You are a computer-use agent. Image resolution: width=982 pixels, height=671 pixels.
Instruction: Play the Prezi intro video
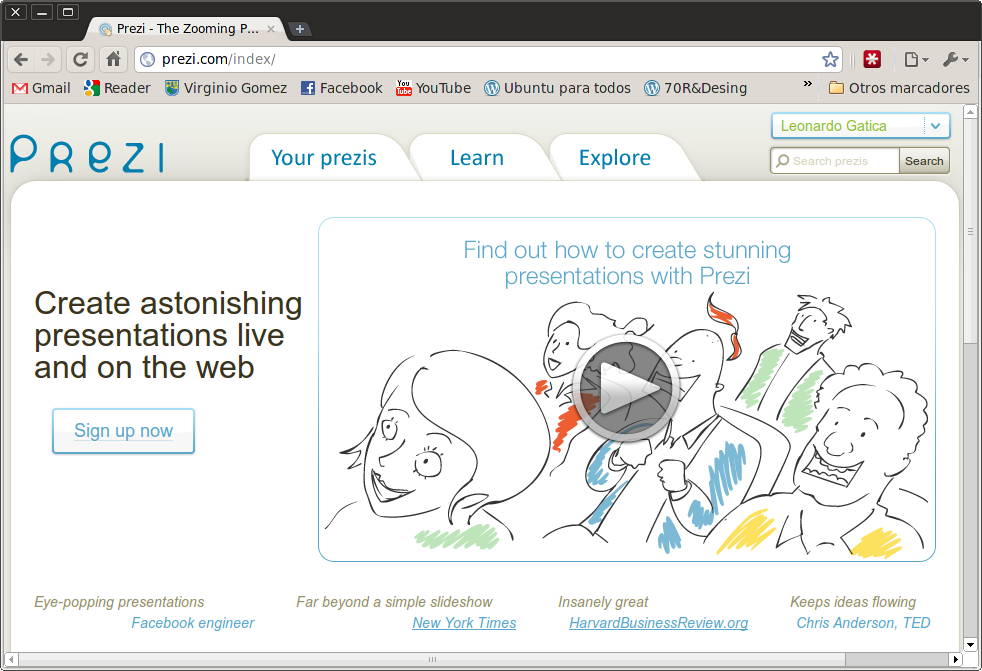click(626, 388)
